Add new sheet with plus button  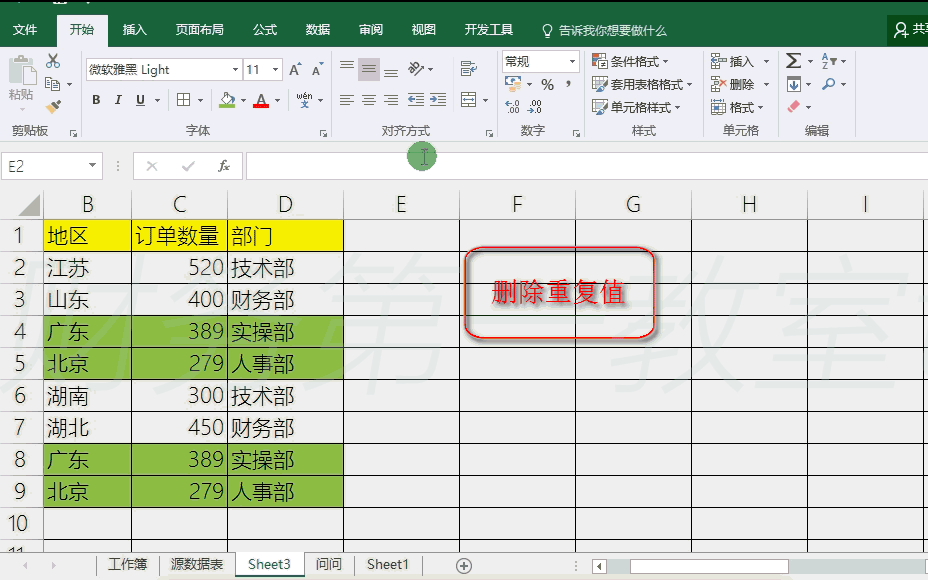coord(464,566)
